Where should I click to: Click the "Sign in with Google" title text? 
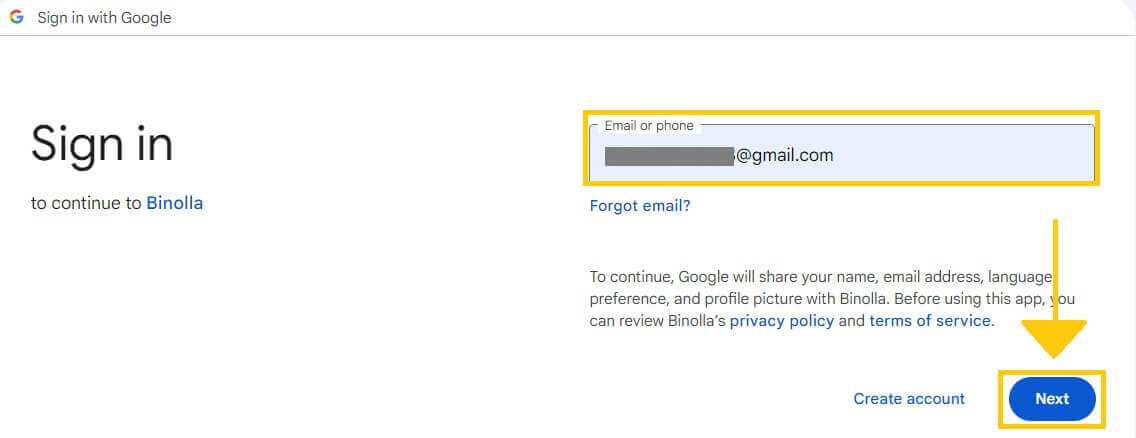[104, 18]
